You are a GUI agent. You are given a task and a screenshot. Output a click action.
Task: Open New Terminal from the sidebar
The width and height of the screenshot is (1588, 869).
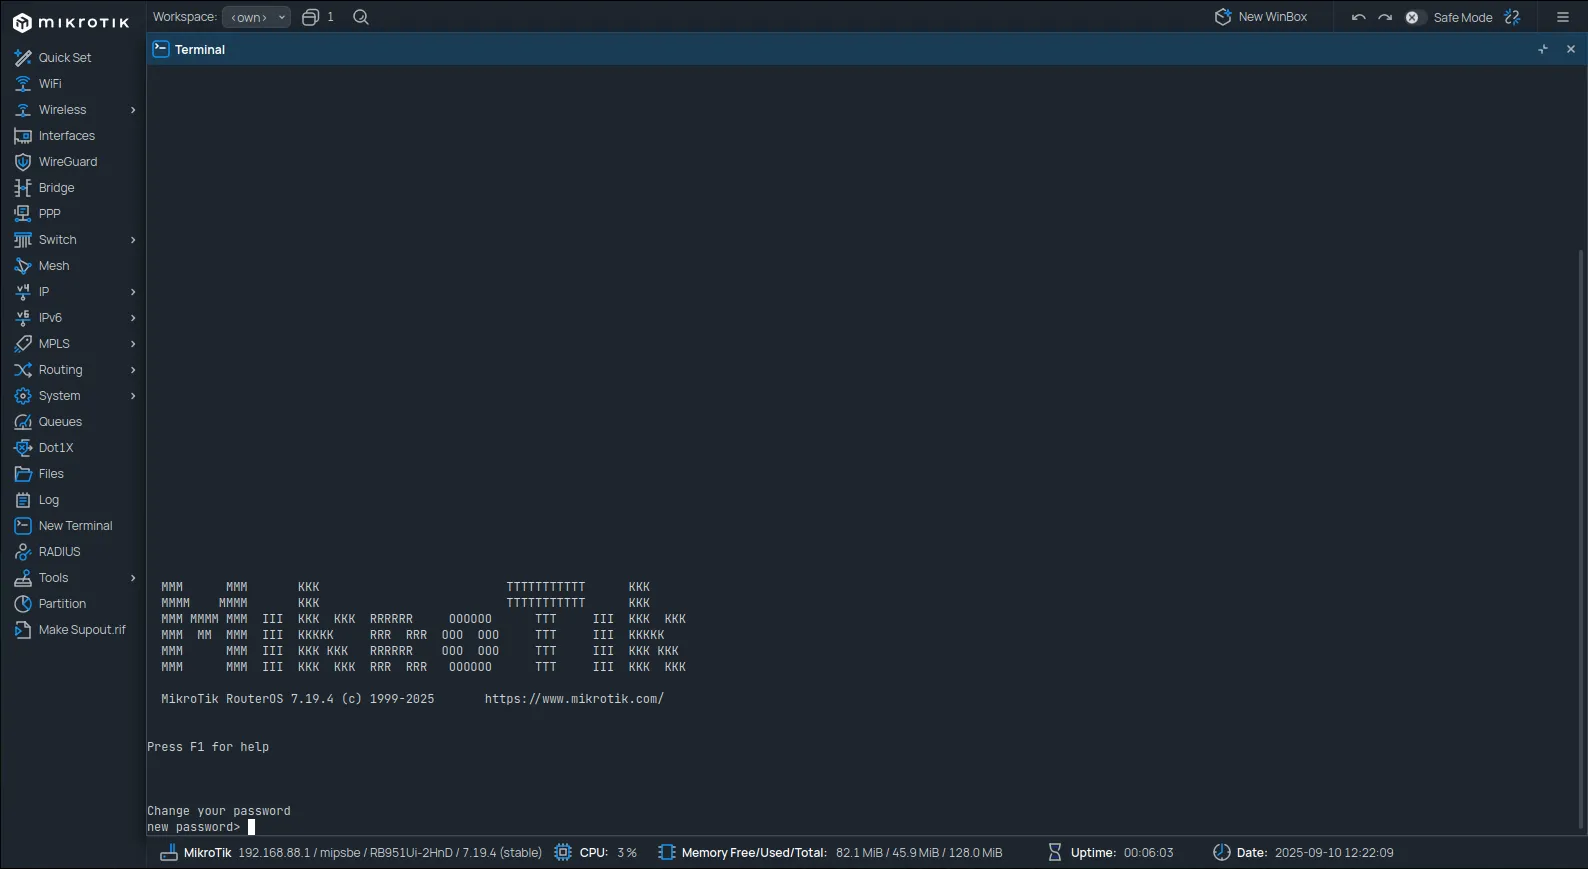click(75, 526)
